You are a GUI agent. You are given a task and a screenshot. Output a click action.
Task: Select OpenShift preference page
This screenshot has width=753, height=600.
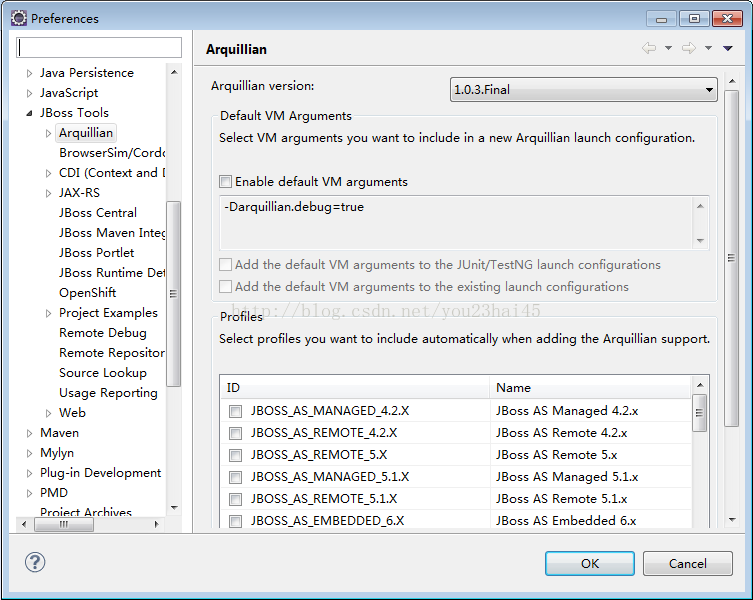[87, 293]
